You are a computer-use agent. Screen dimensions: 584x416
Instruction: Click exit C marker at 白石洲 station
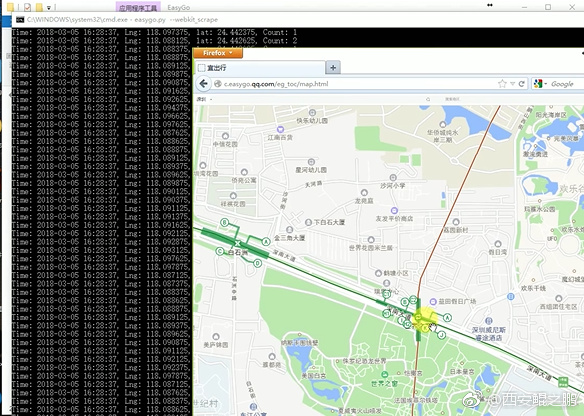(220, 251)
